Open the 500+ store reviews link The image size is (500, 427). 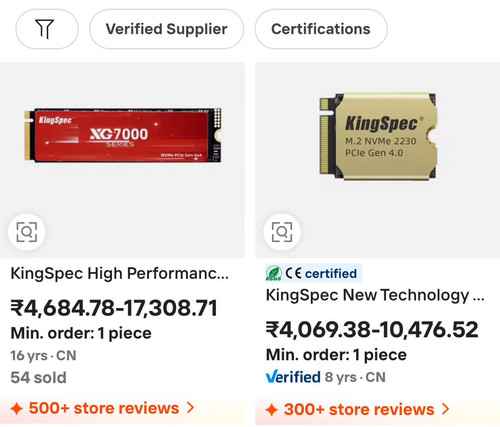(104, 408)
